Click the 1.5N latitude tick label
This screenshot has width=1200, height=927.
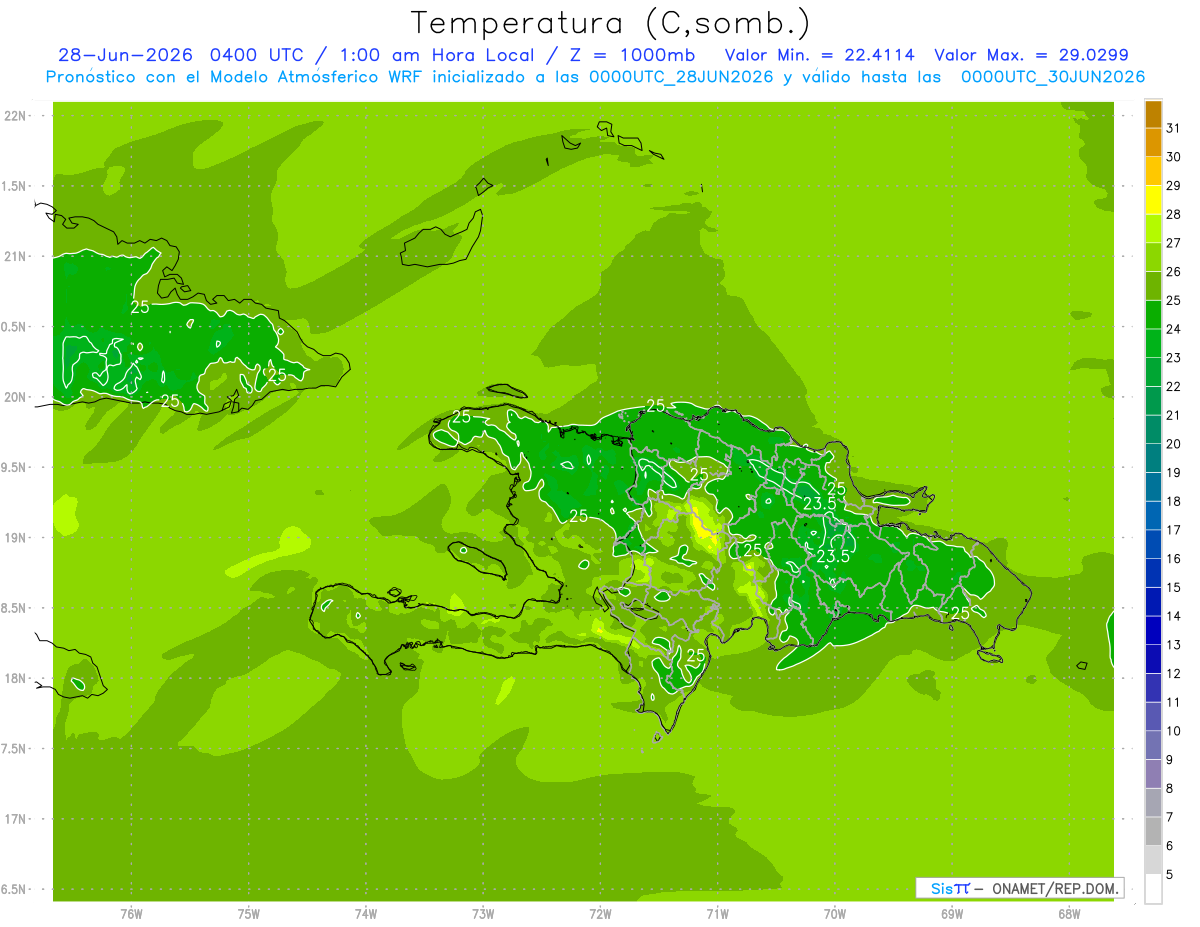pyautogui.click(x=16, y=186)
